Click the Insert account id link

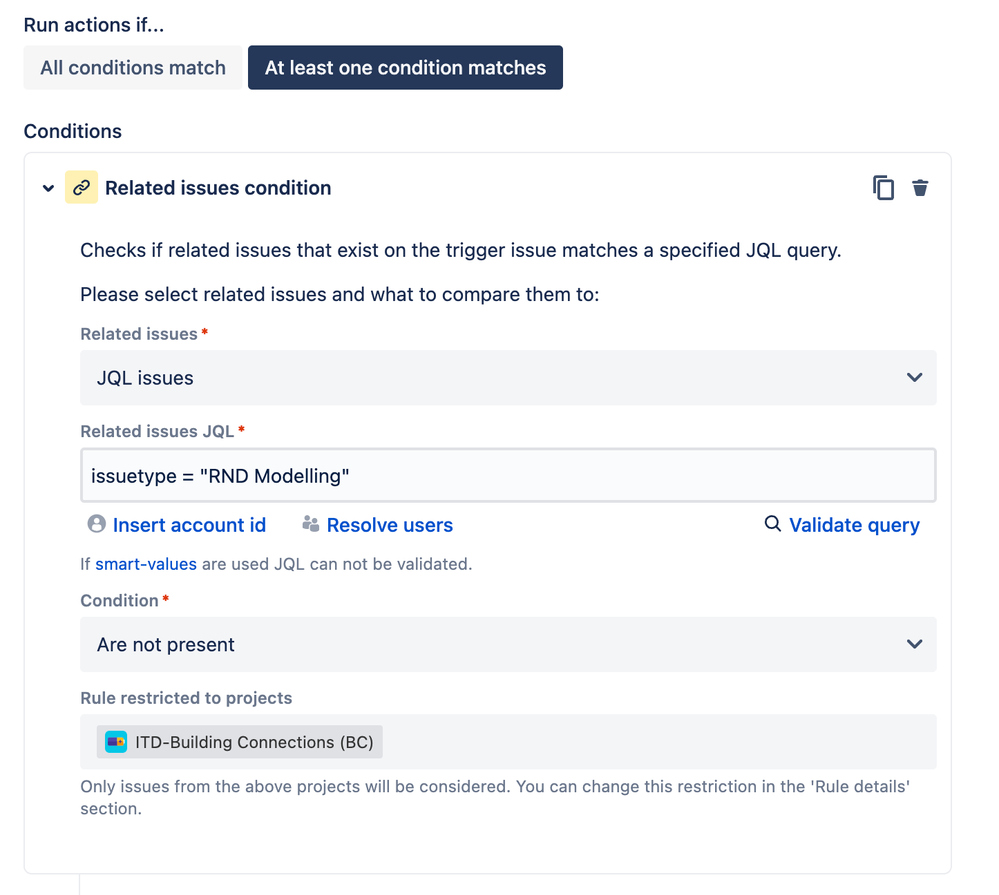[189, 524]
